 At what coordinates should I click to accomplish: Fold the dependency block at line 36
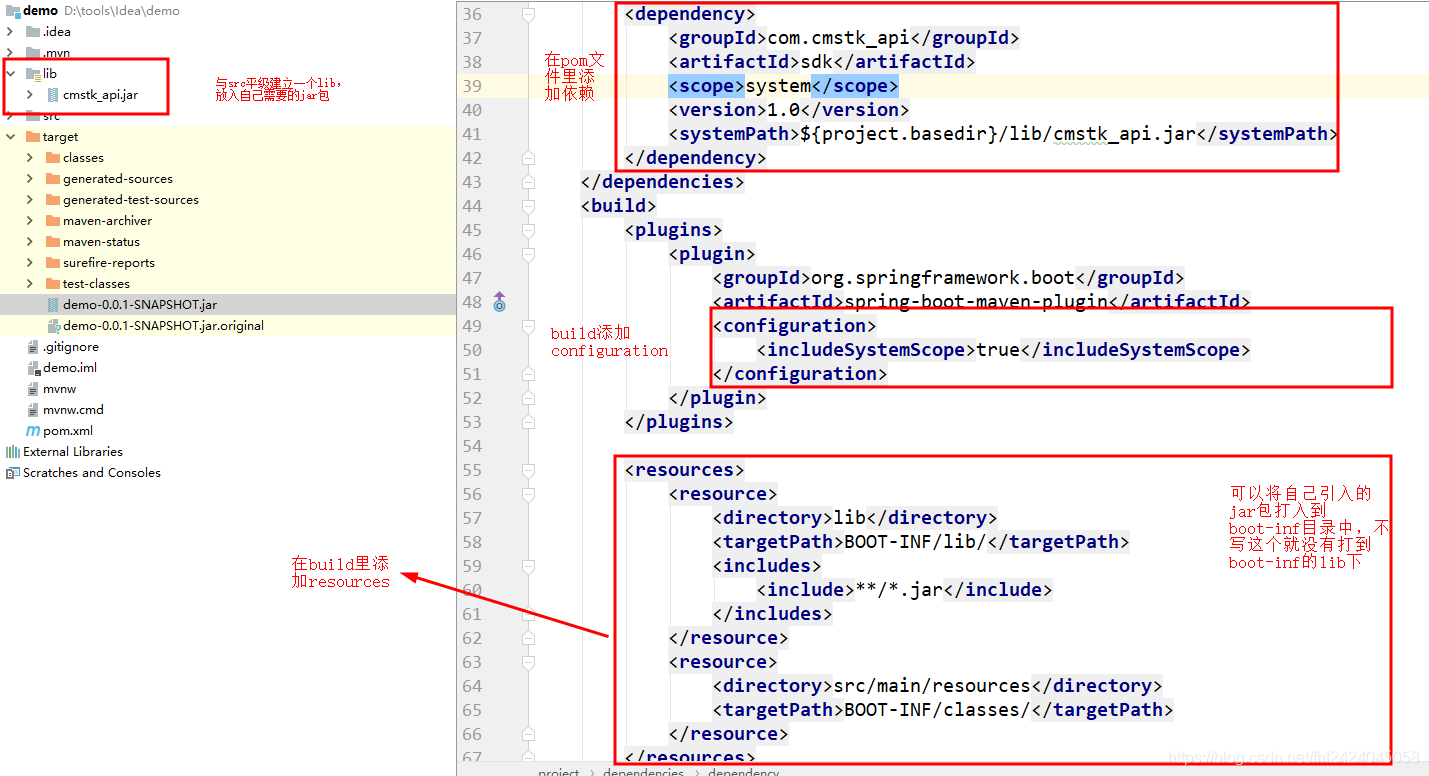tap(528, 14)
